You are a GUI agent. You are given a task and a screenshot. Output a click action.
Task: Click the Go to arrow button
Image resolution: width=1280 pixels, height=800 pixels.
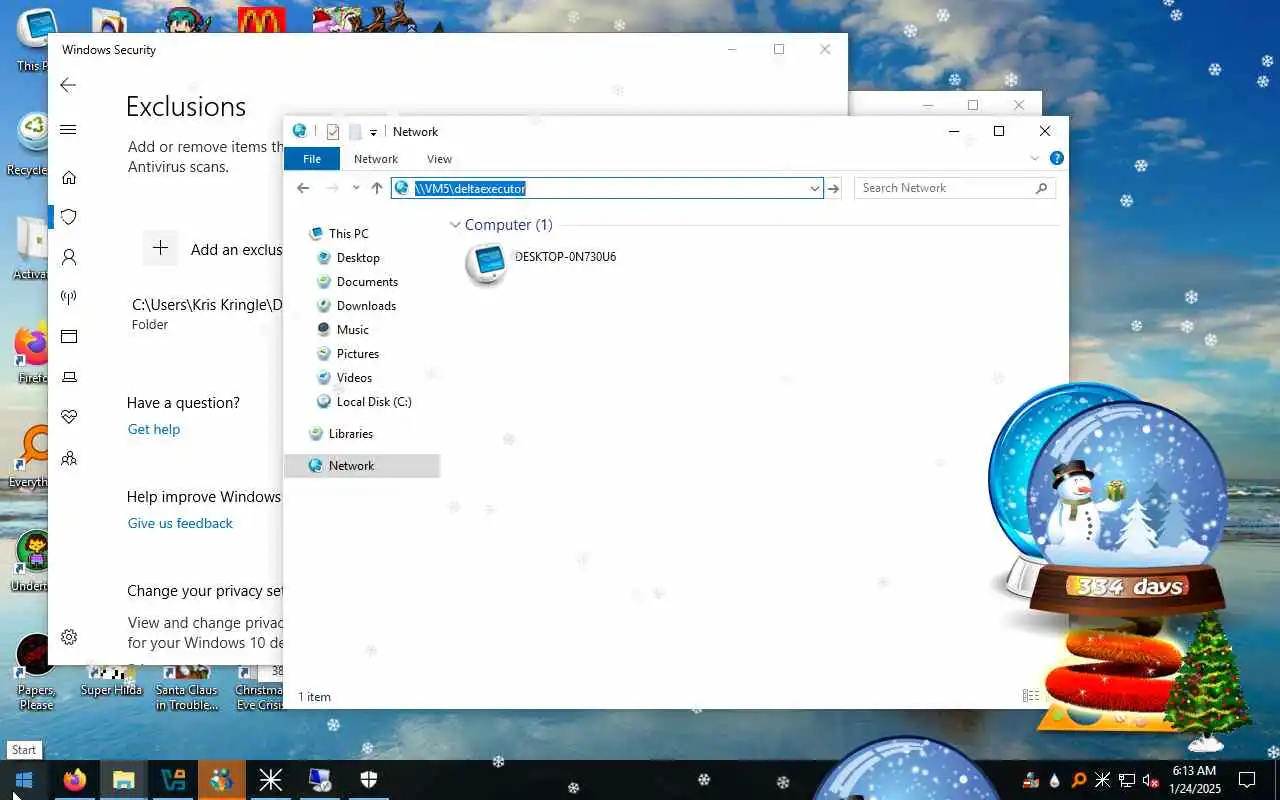834,188
